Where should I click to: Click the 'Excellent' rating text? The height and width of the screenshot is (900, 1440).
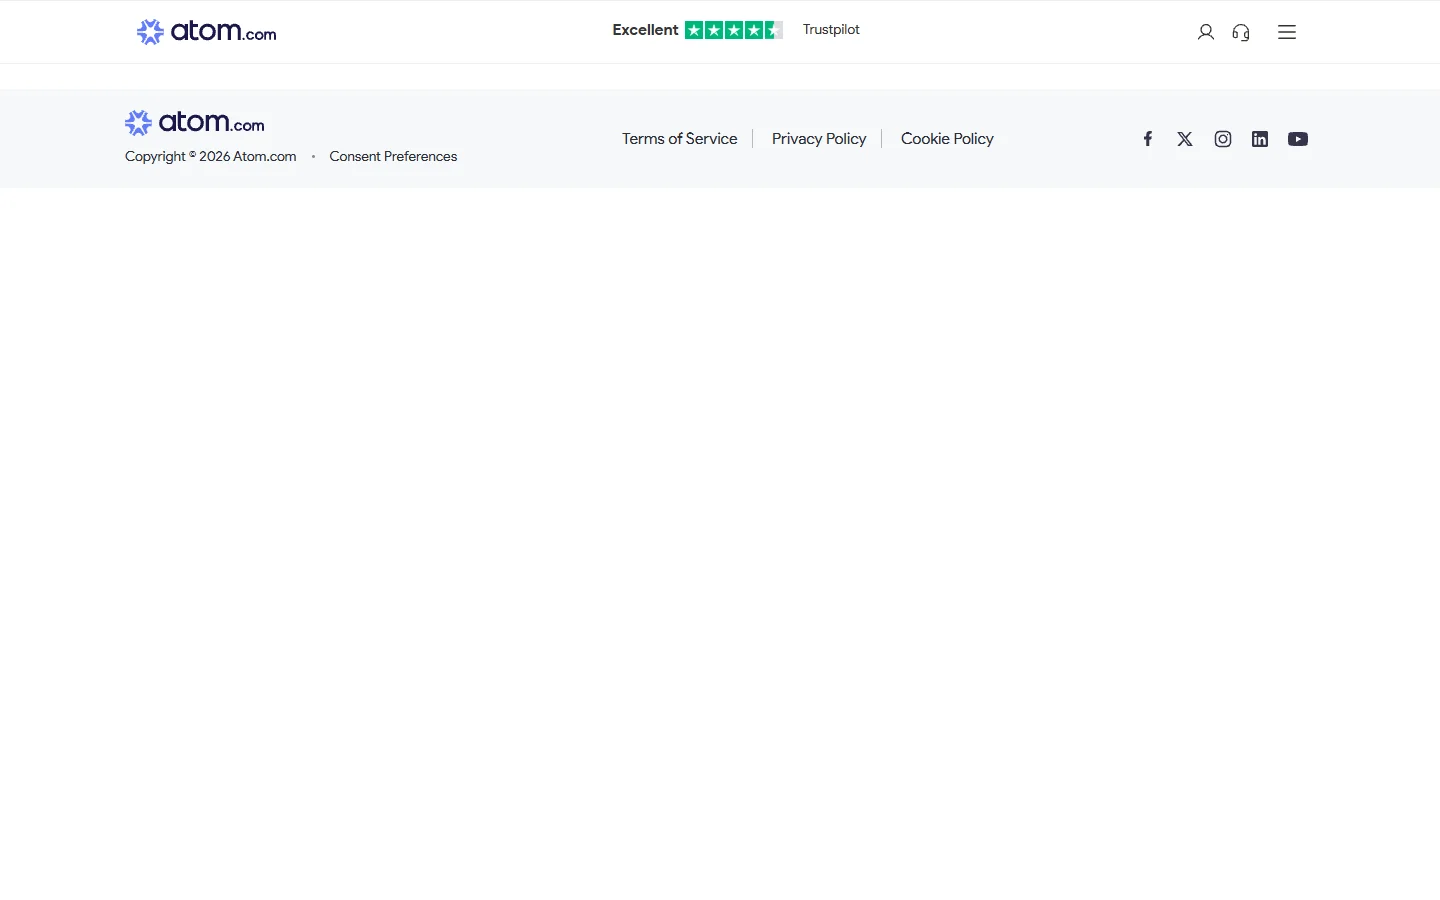point(645,30)
